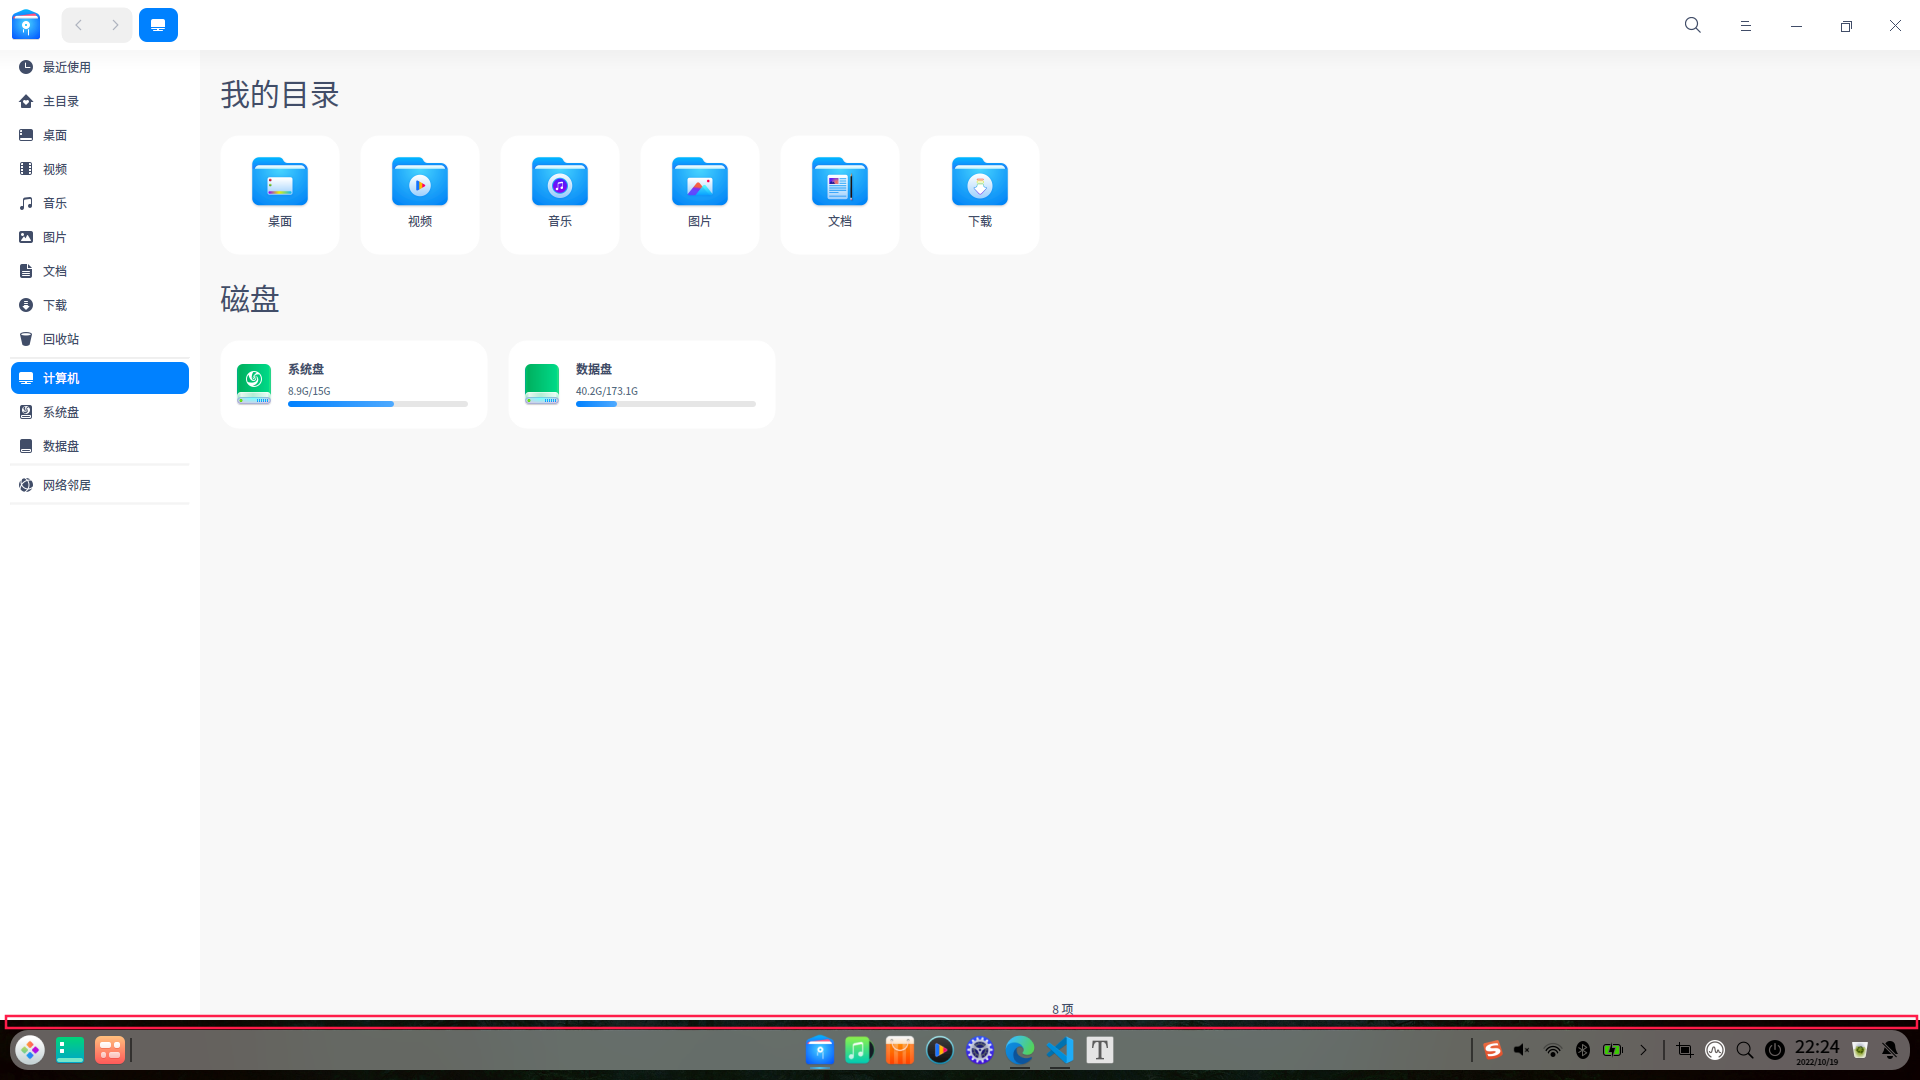This screenshot has width=1920, height=1080.
Task: Open the 数据盘 disk tile
Action: point(641,384)
